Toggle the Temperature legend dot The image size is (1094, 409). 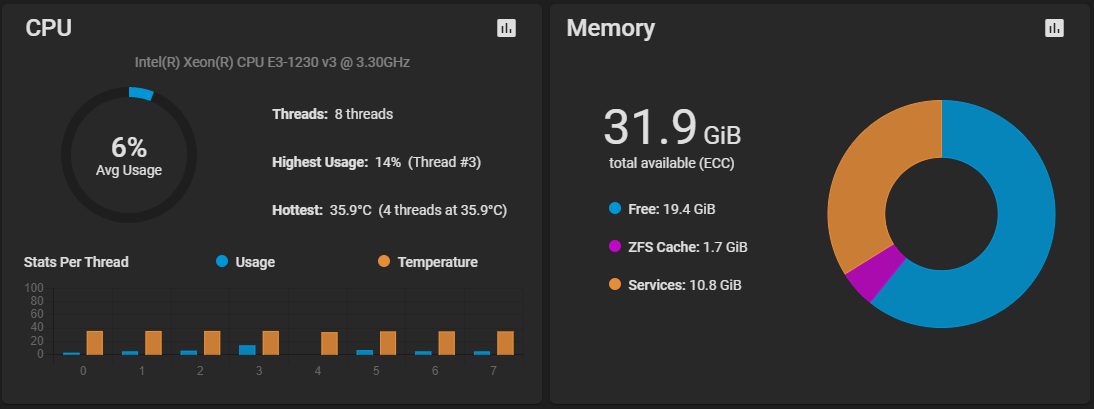pos(384,262)
